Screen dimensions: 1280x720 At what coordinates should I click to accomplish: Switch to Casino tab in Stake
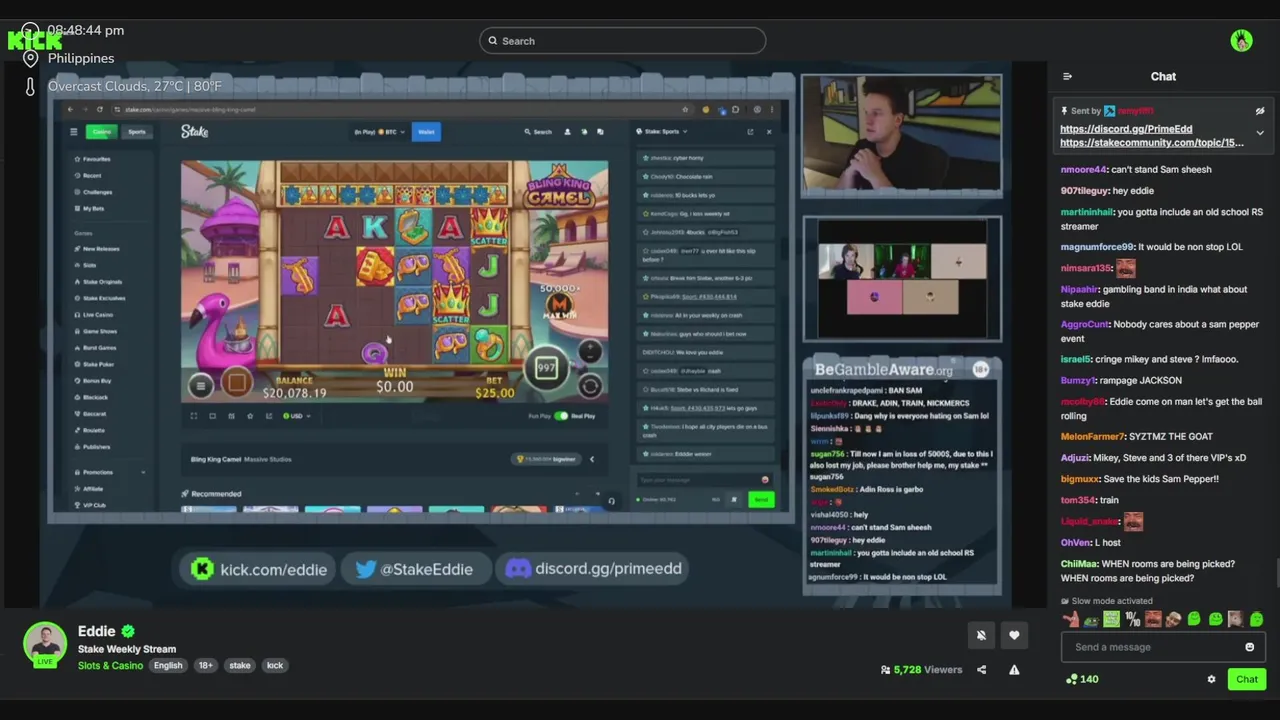click(x=101, y=132)
